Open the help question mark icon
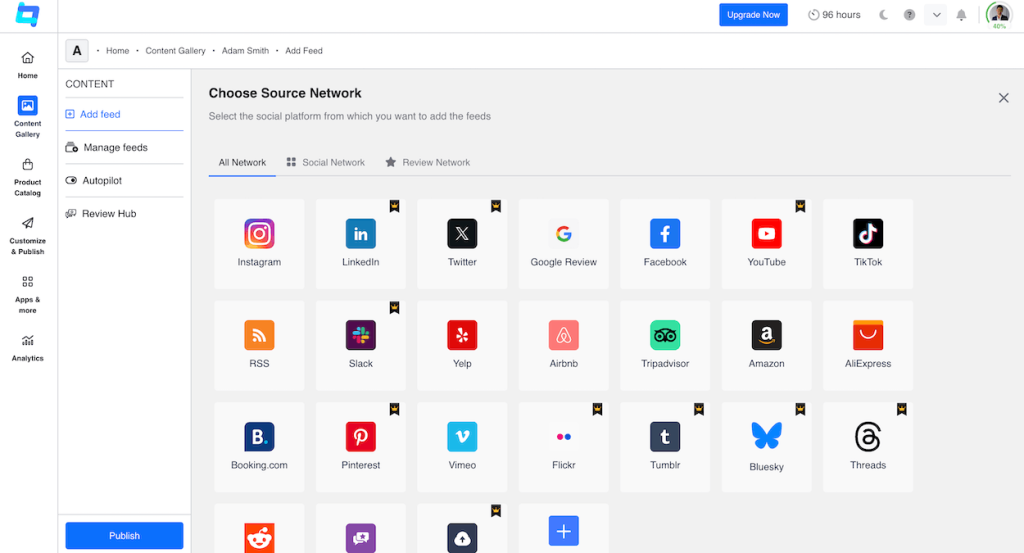 point(909,14)
